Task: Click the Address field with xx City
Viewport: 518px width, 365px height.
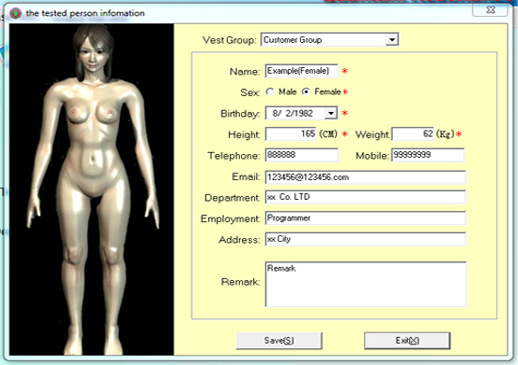Action: point(365,239)
